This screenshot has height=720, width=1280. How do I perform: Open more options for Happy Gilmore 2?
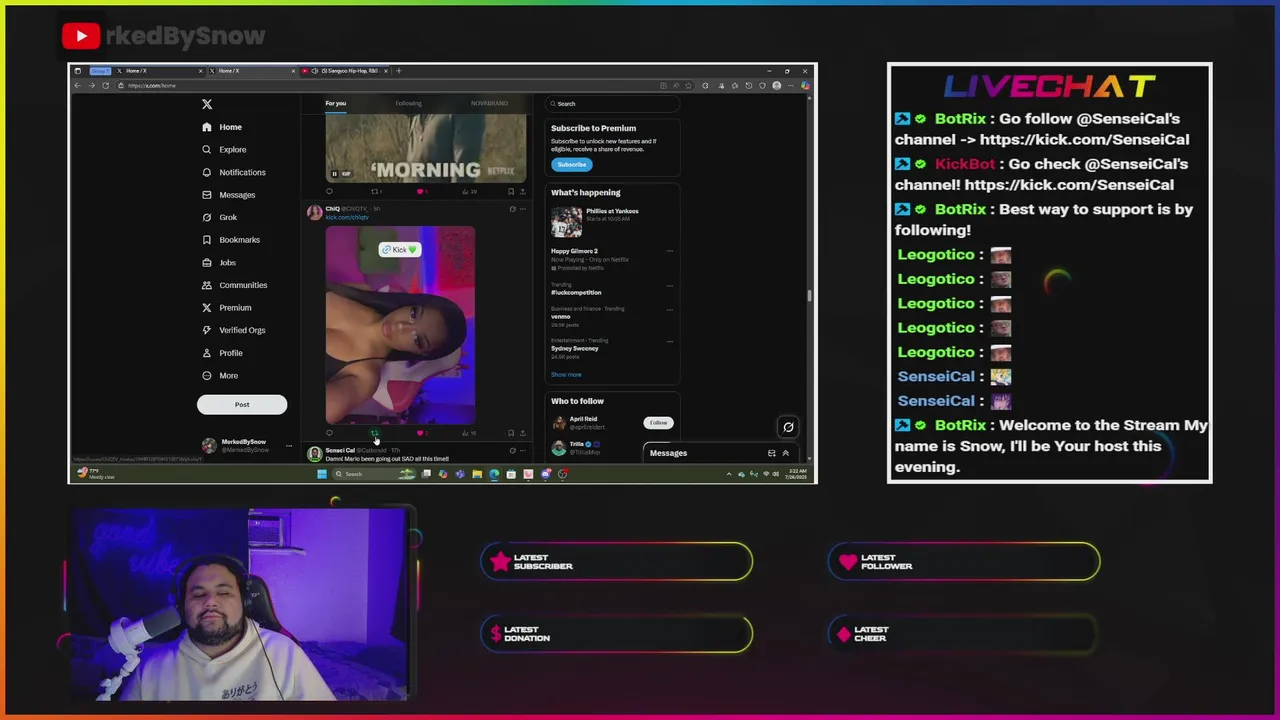click(670, 252)
